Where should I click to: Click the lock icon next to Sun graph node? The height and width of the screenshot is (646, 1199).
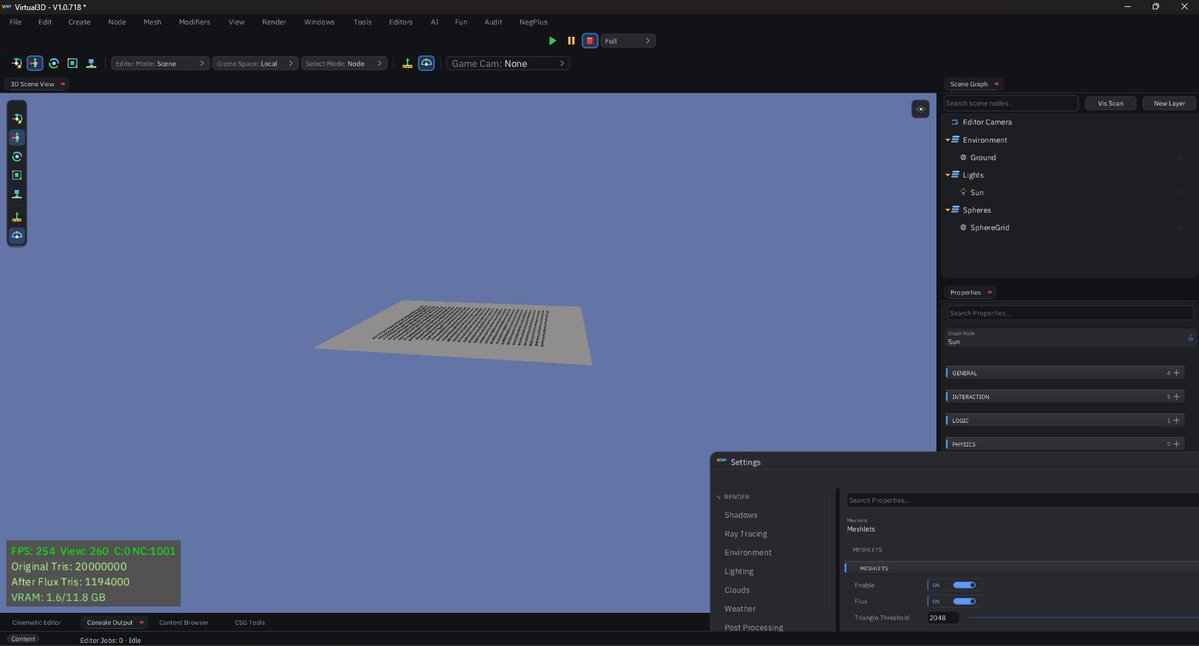coord(1191,337)
